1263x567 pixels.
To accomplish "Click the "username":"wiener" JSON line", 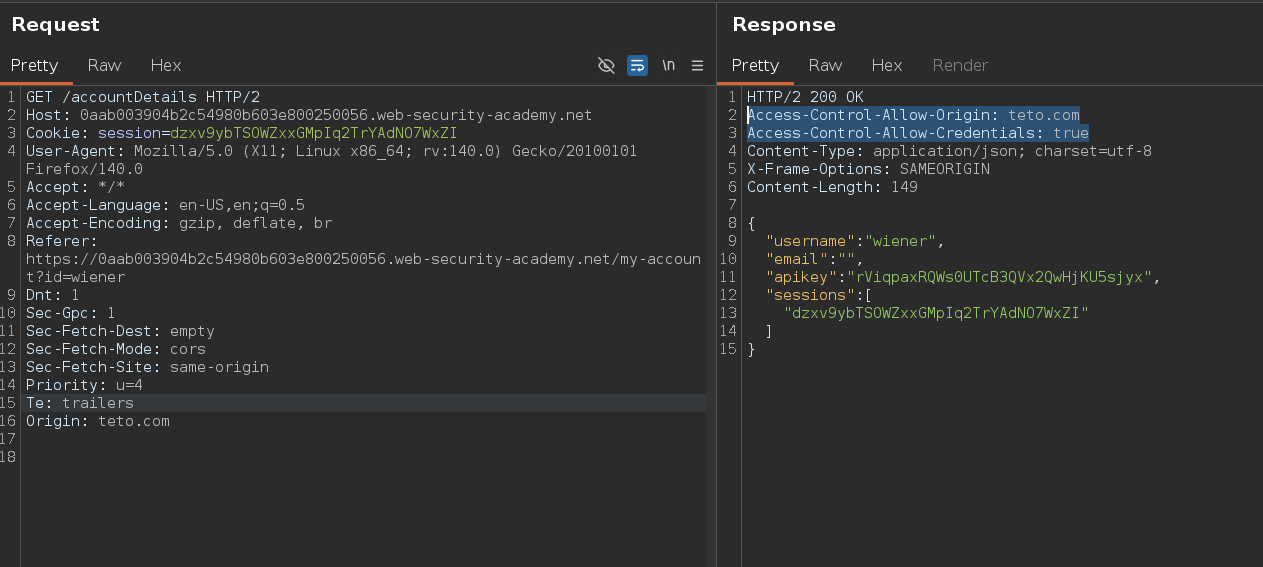I will pyautogui.click(x=855, y=241).
